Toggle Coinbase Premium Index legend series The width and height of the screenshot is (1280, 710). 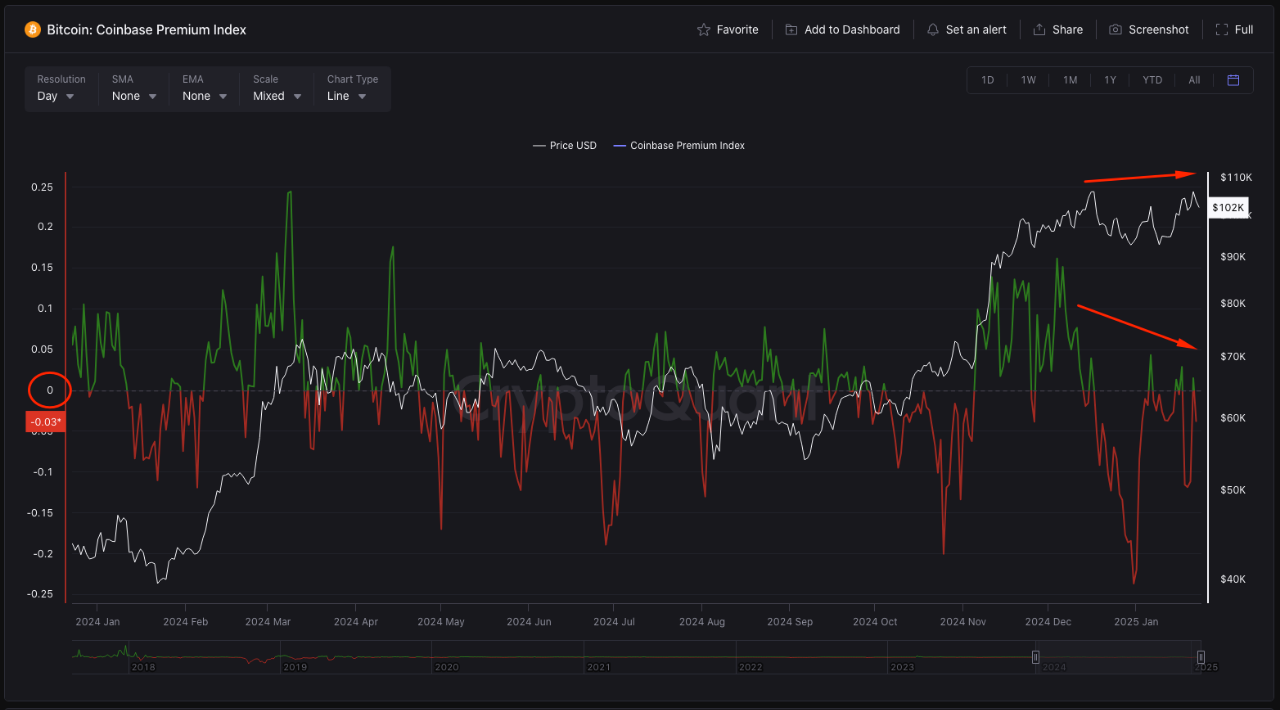(x=679, y=145)
